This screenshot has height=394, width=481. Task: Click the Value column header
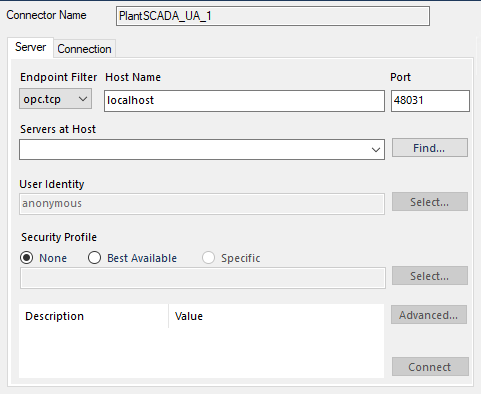click(x=276, y=316)
